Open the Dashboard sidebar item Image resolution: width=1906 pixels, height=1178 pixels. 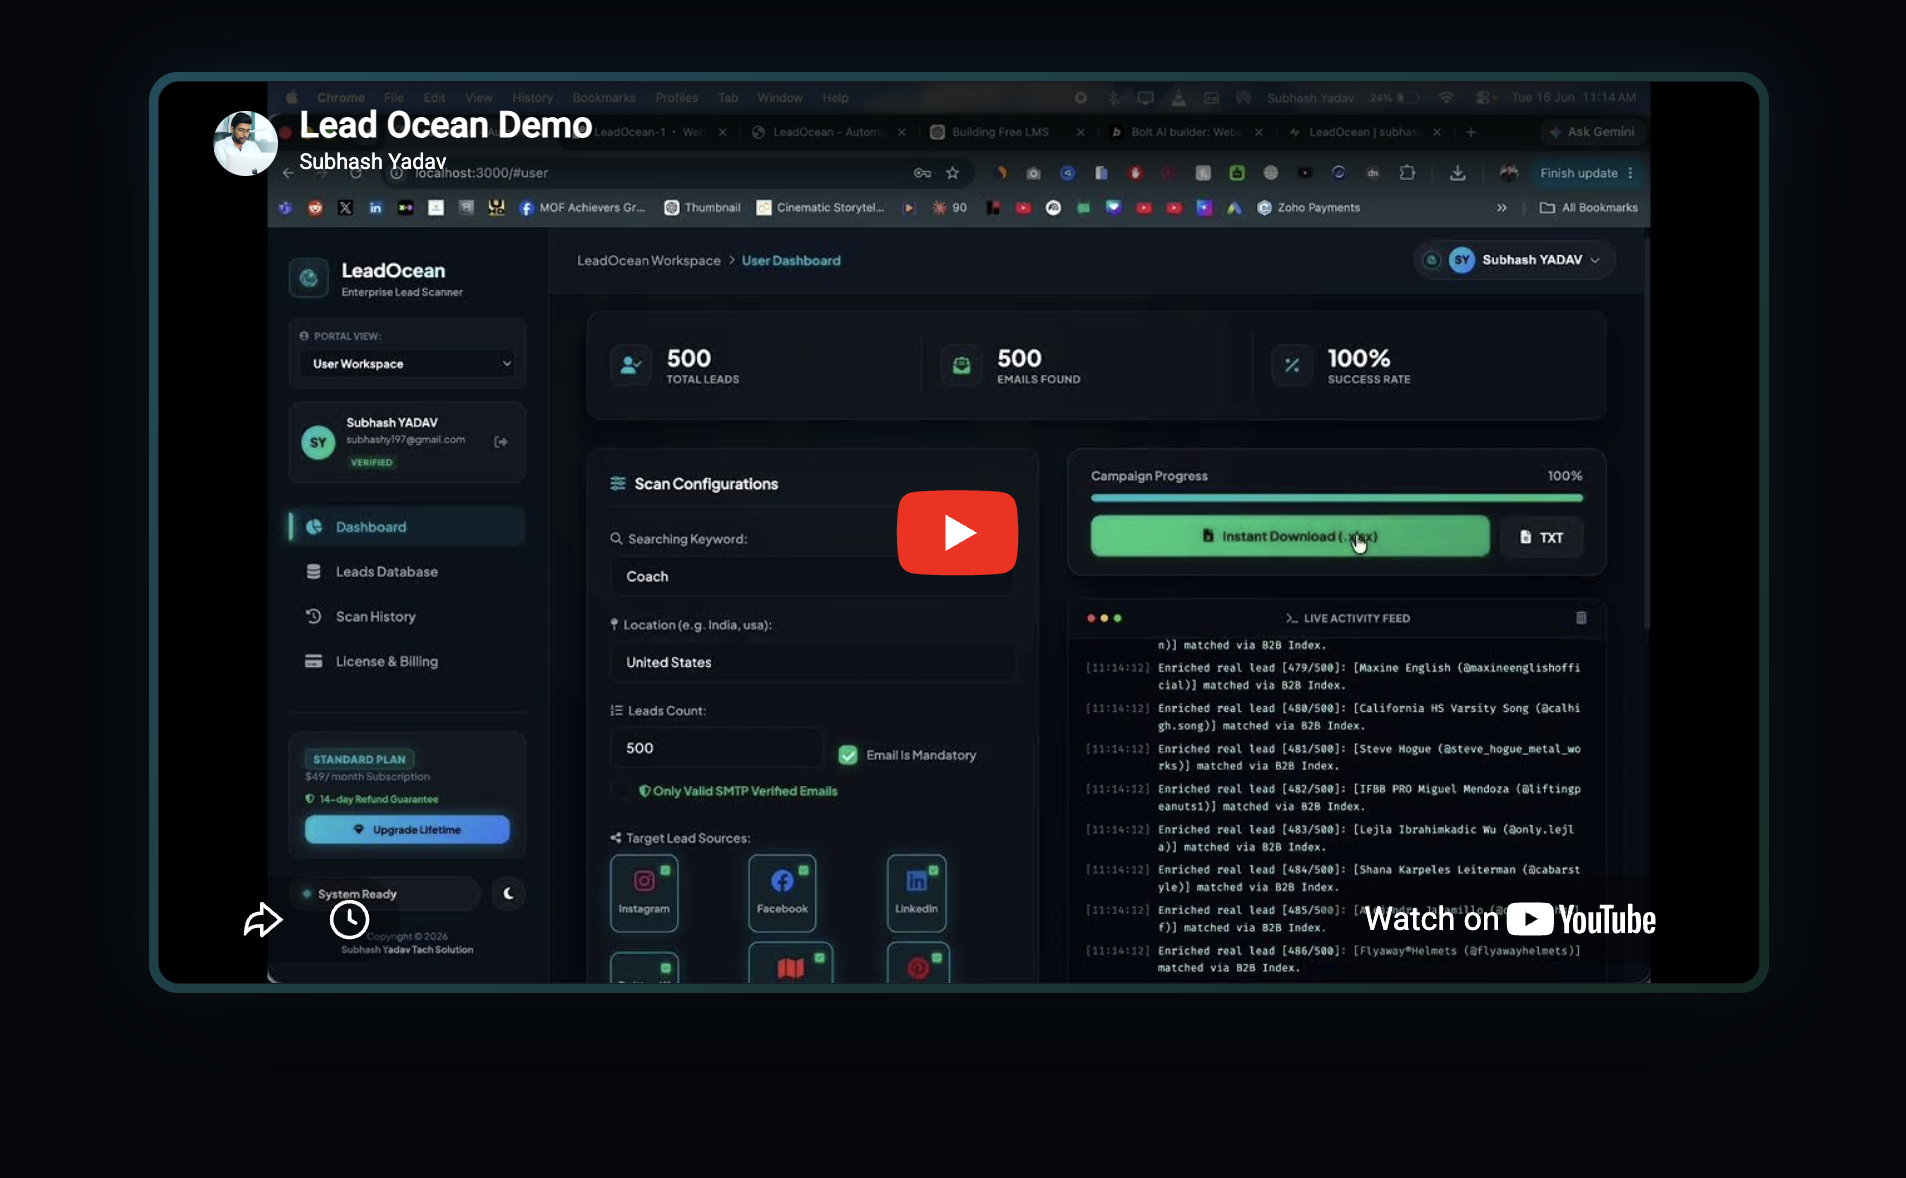click(406, 527)
